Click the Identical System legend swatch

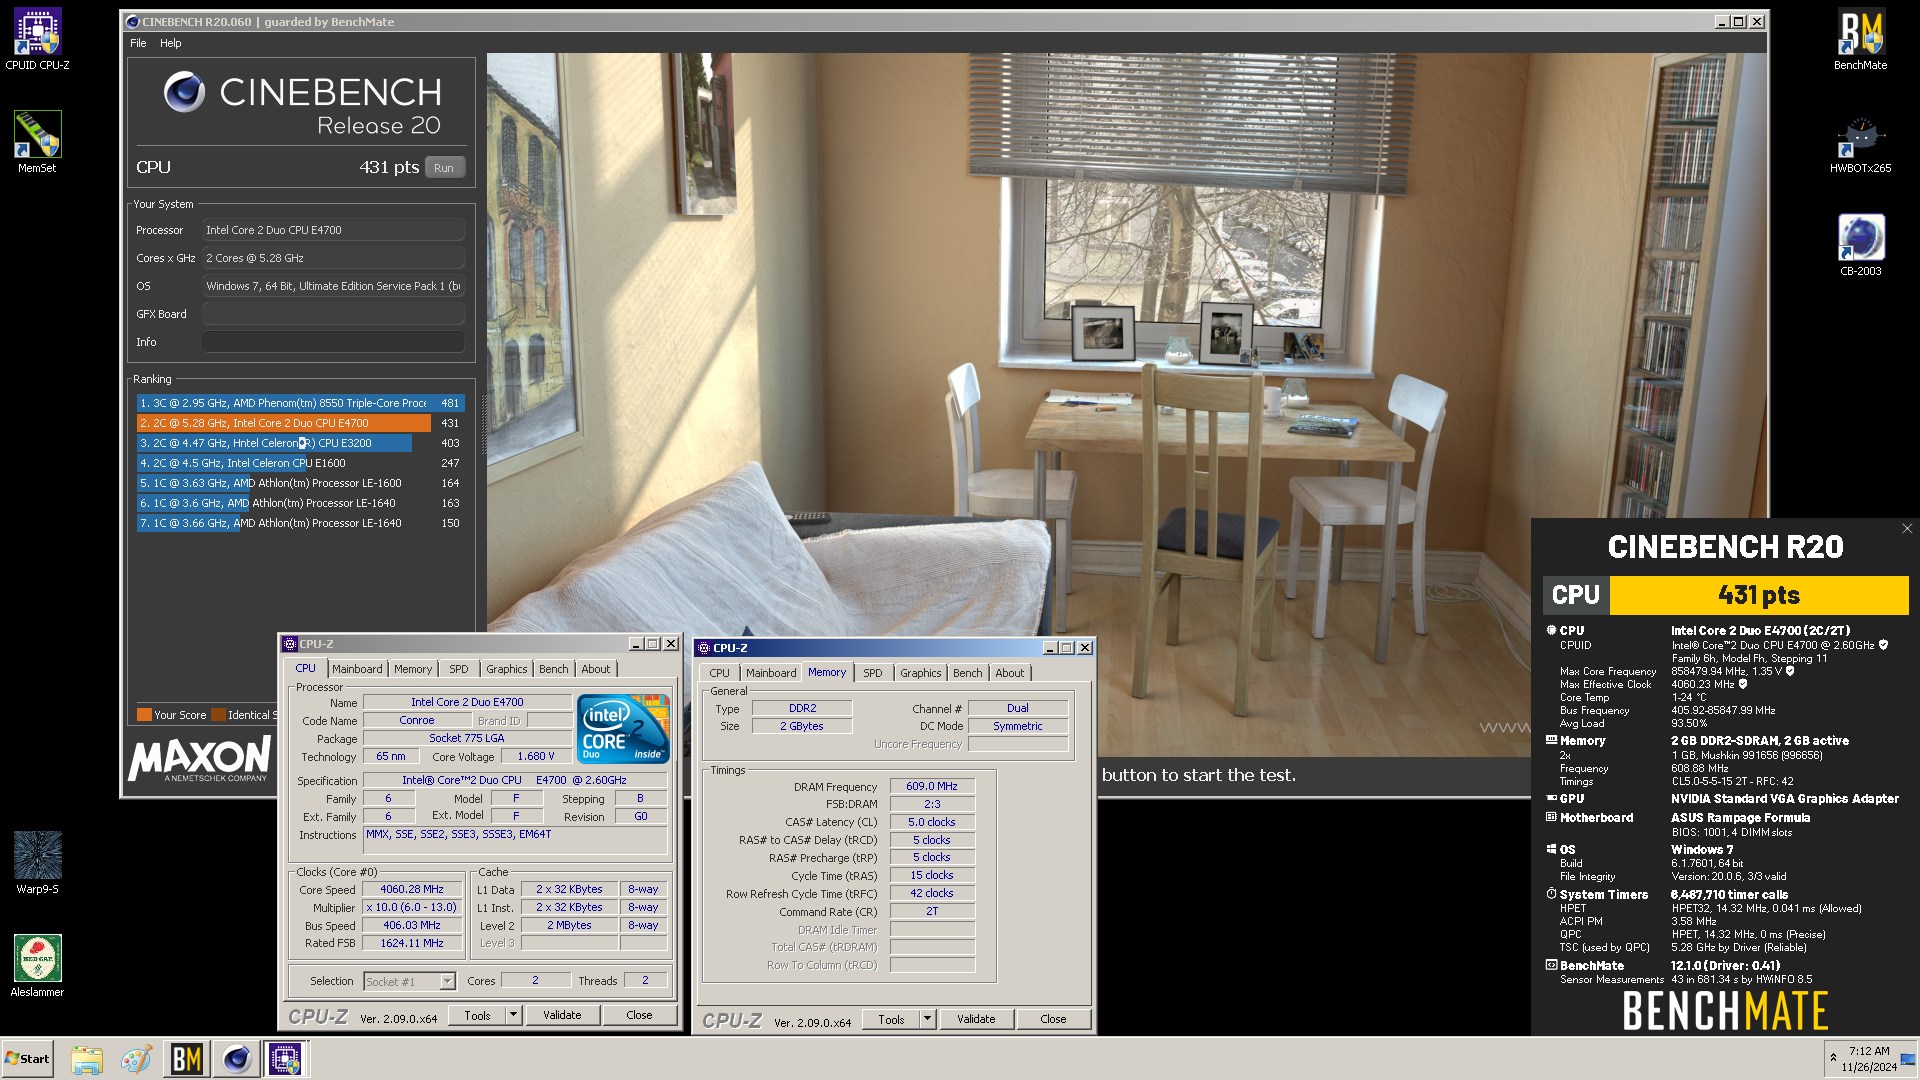click(x=218, y=715)
